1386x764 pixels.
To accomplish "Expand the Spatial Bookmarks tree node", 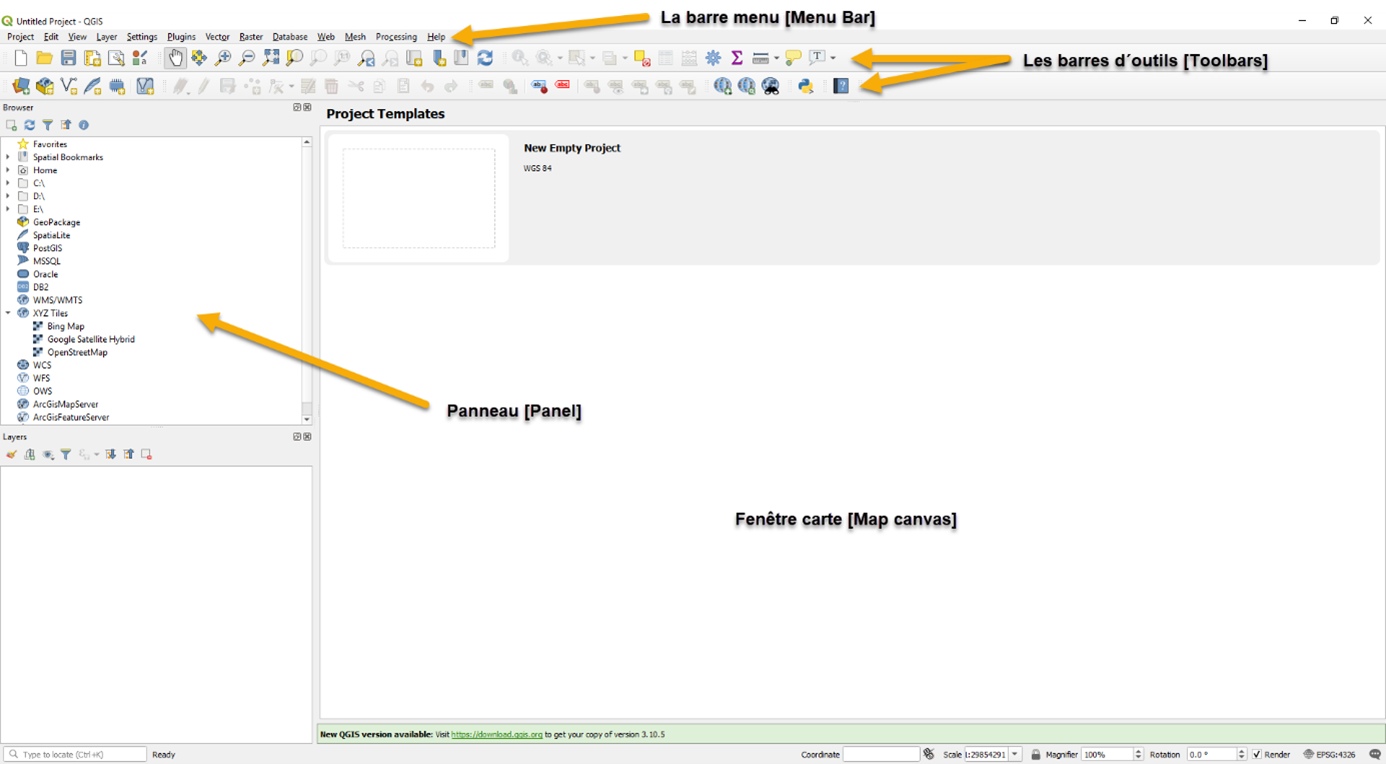I will [8, 157].
